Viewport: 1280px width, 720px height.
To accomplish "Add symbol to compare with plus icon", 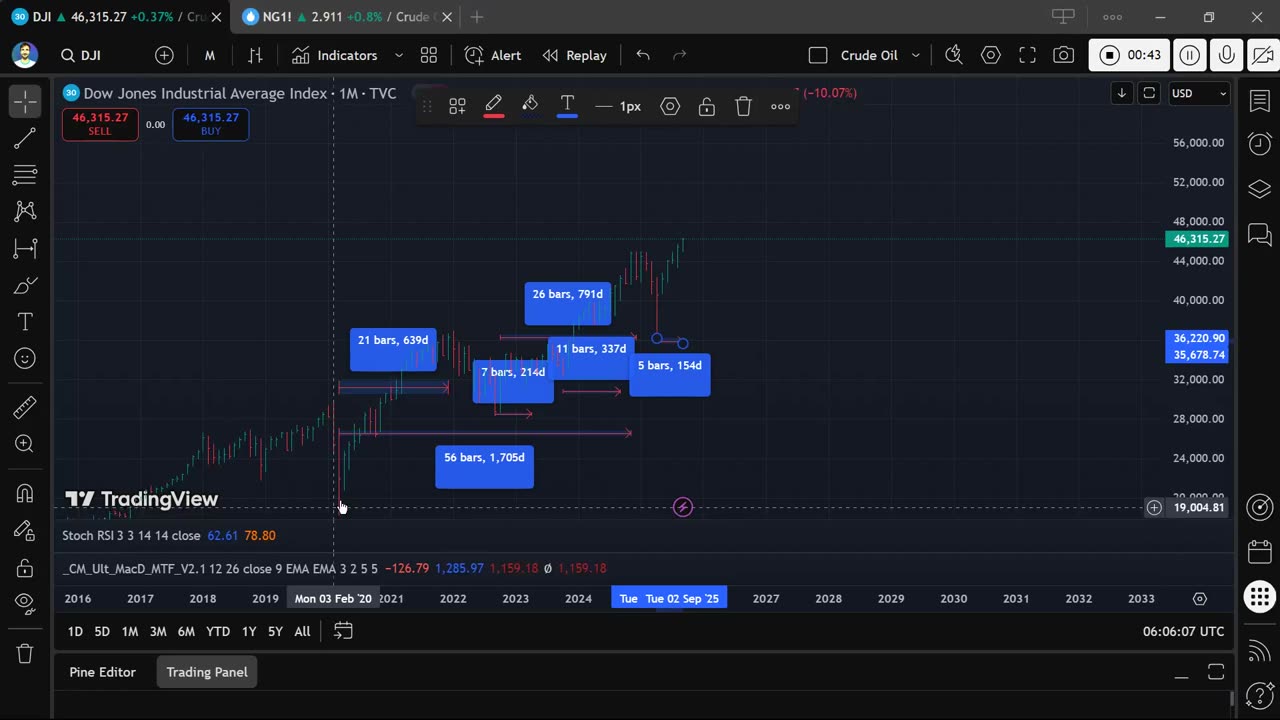I will pyautogui.click(x=164, y=55).
